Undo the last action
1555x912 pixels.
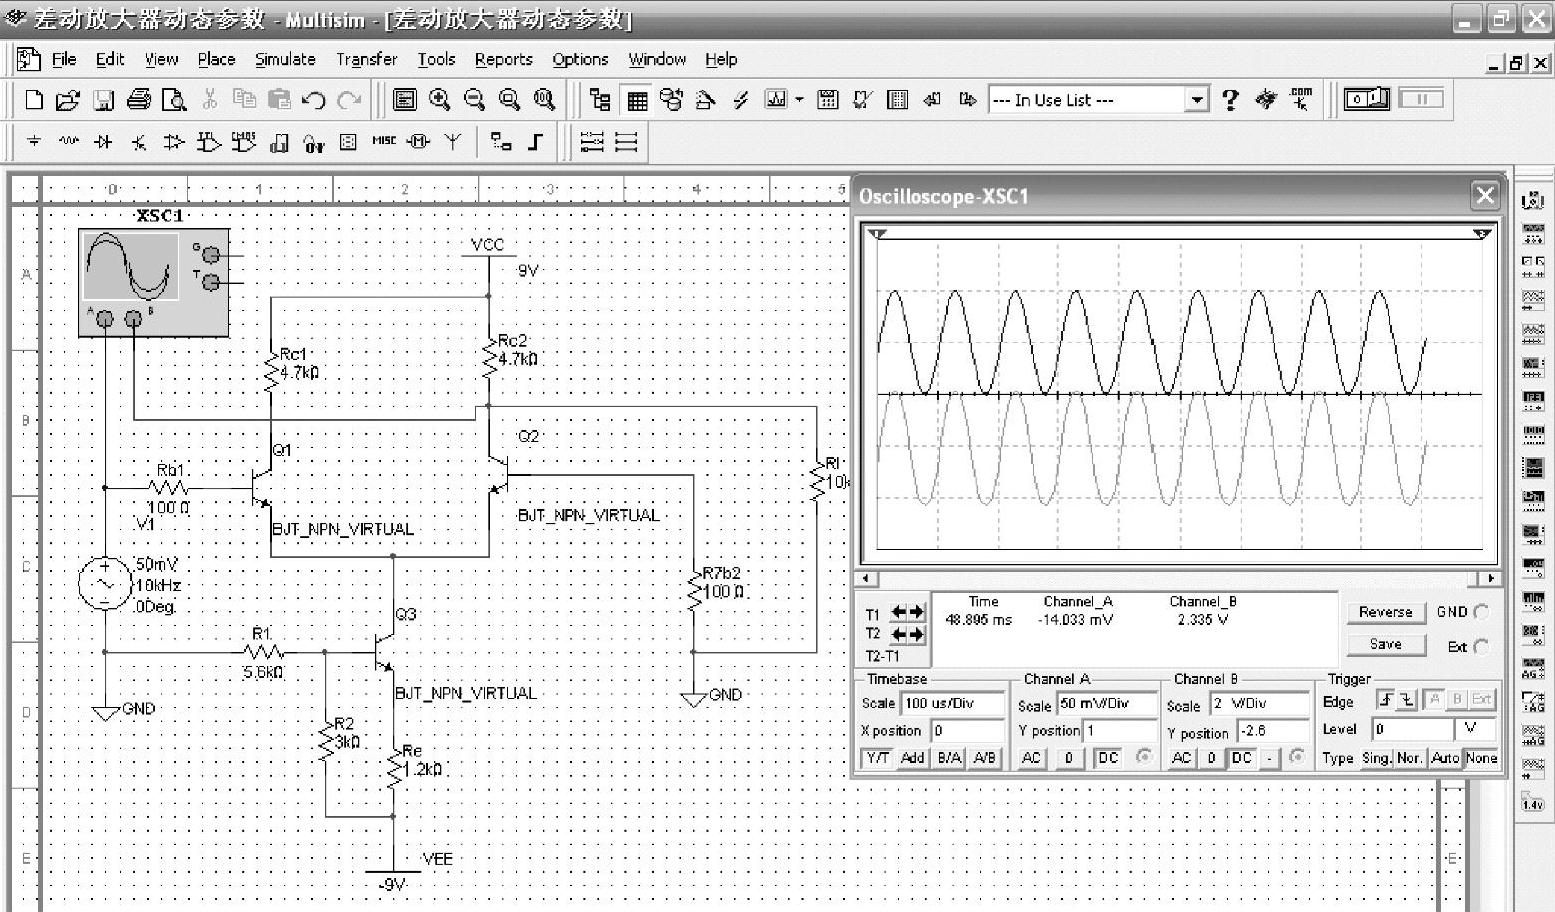(313, 100)
